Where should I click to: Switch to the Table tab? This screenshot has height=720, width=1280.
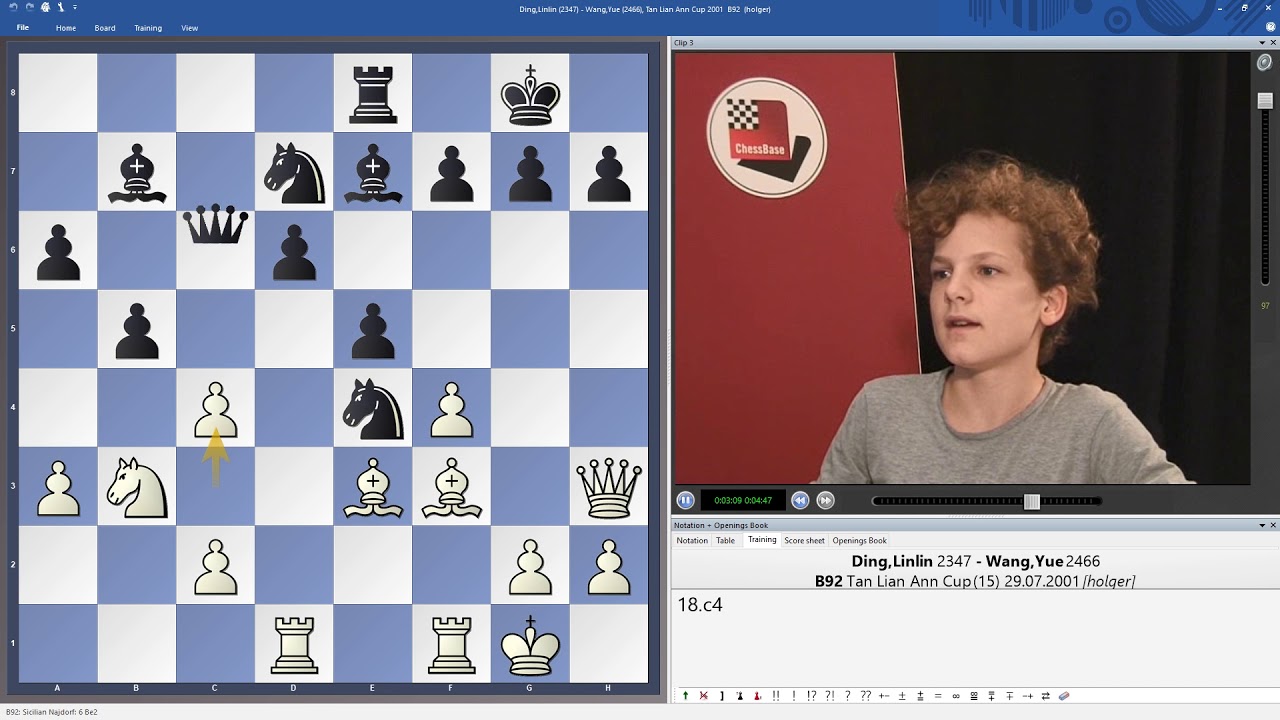[x=725, y=540]
